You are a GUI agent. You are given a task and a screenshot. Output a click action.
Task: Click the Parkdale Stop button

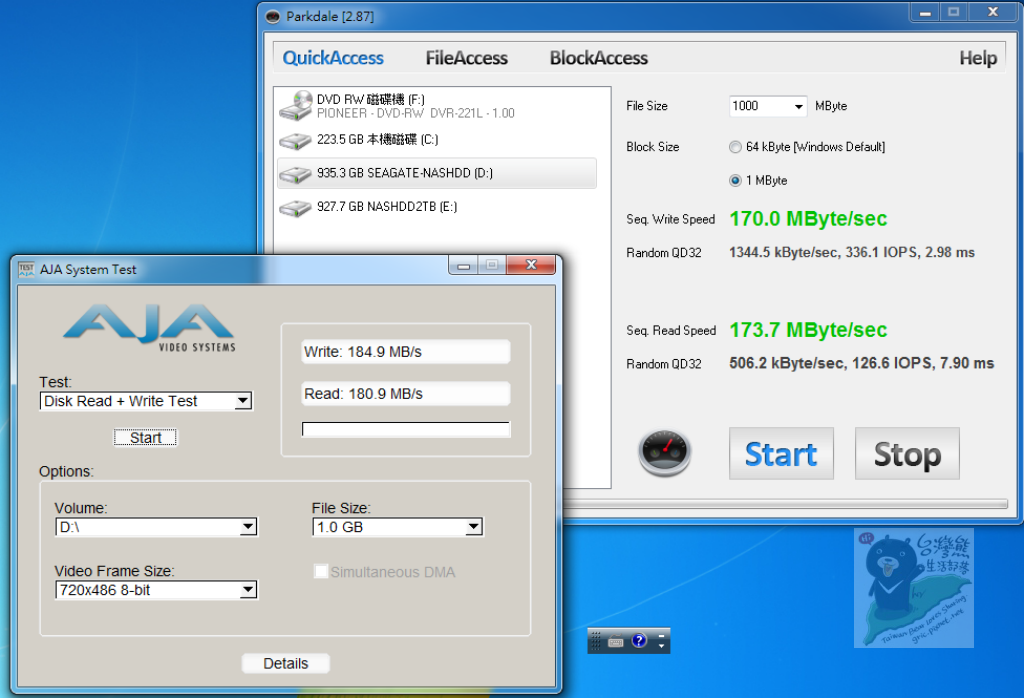907,454
